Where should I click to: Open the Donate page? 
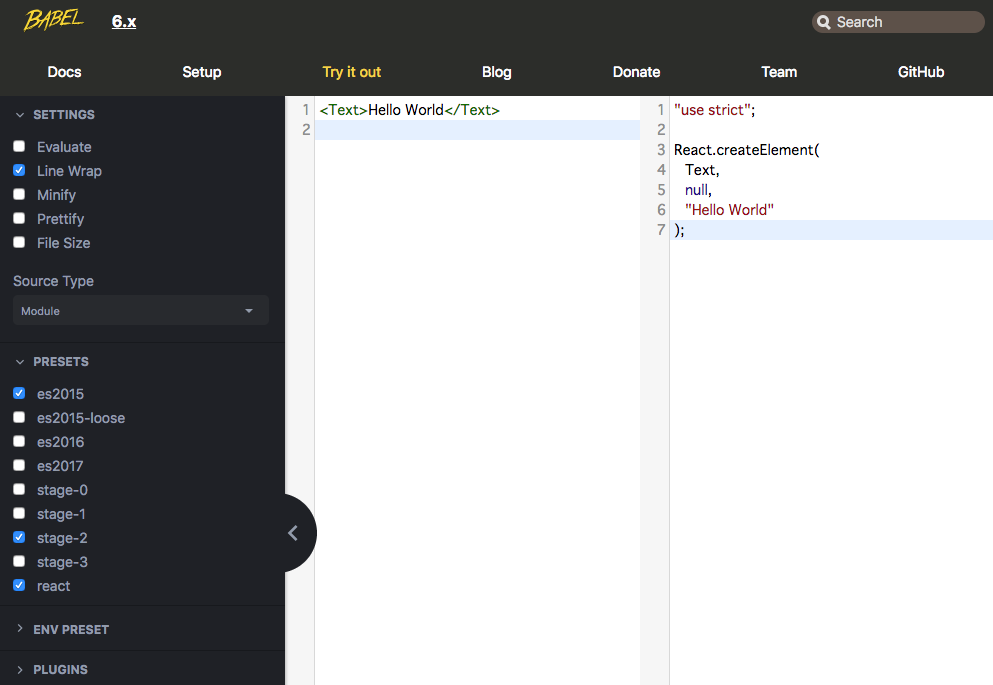click(x=636, y=71)
